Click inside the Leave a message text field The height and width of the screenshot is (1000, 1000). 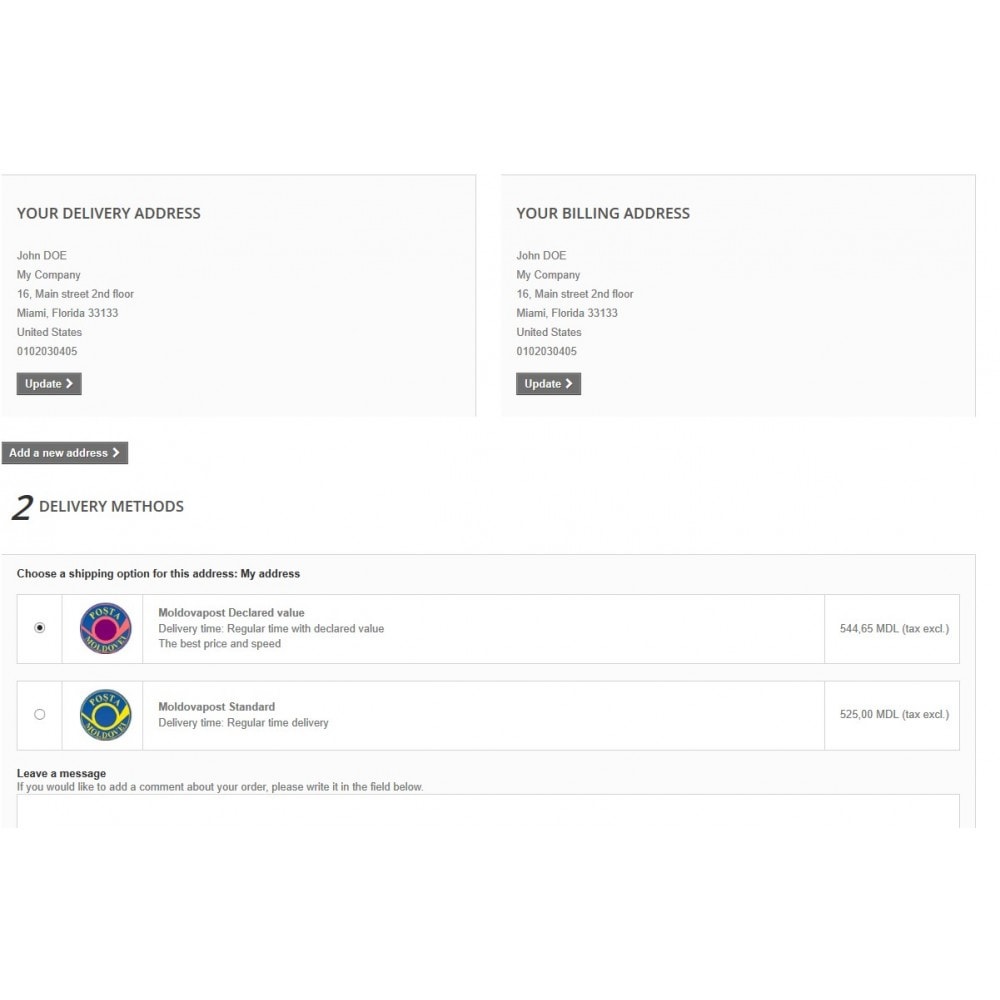point(488,811)
